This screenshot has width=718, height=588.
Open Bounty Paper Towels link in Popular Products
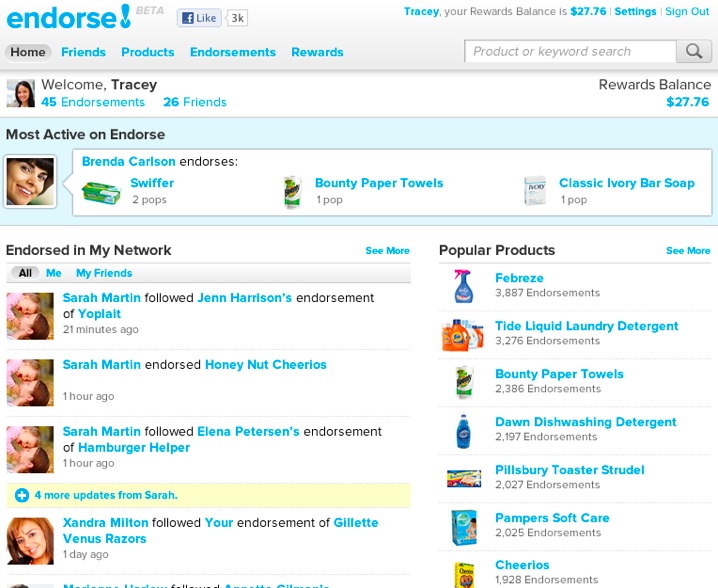tap(559, 374)
